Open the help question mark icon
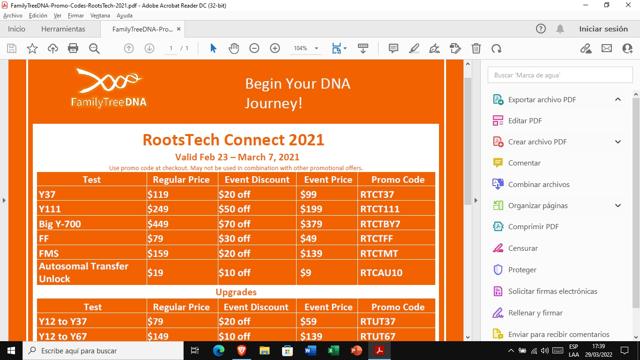Viewport: 640px width, 360px height. [x=541, y=29]
